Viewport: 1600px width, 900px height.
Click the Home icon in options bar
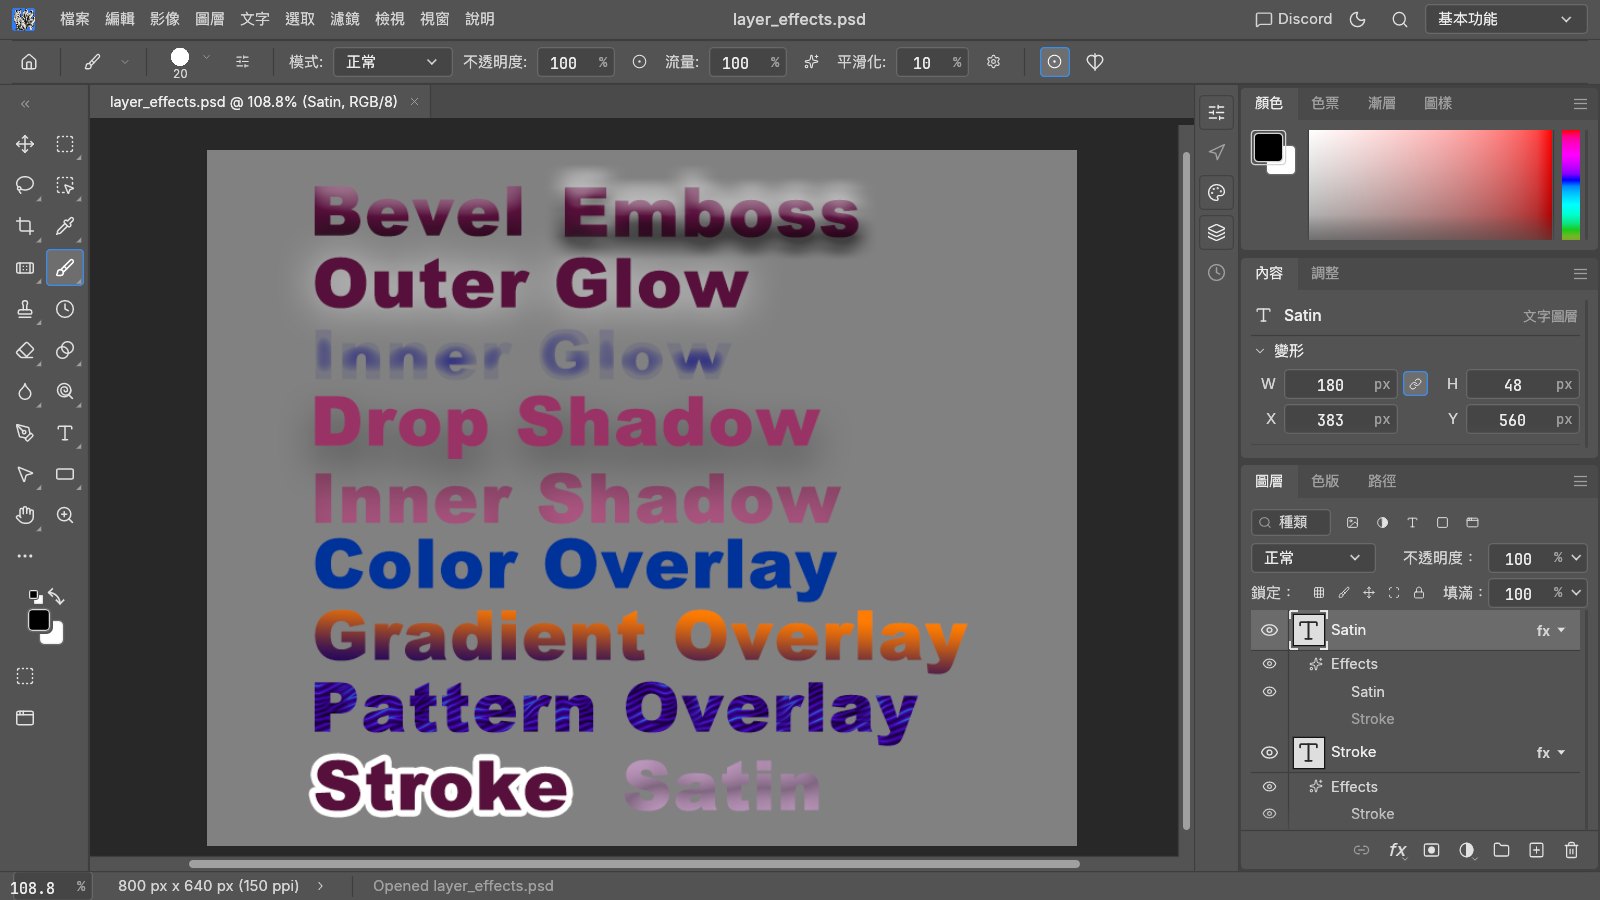[x=29, y=62]
